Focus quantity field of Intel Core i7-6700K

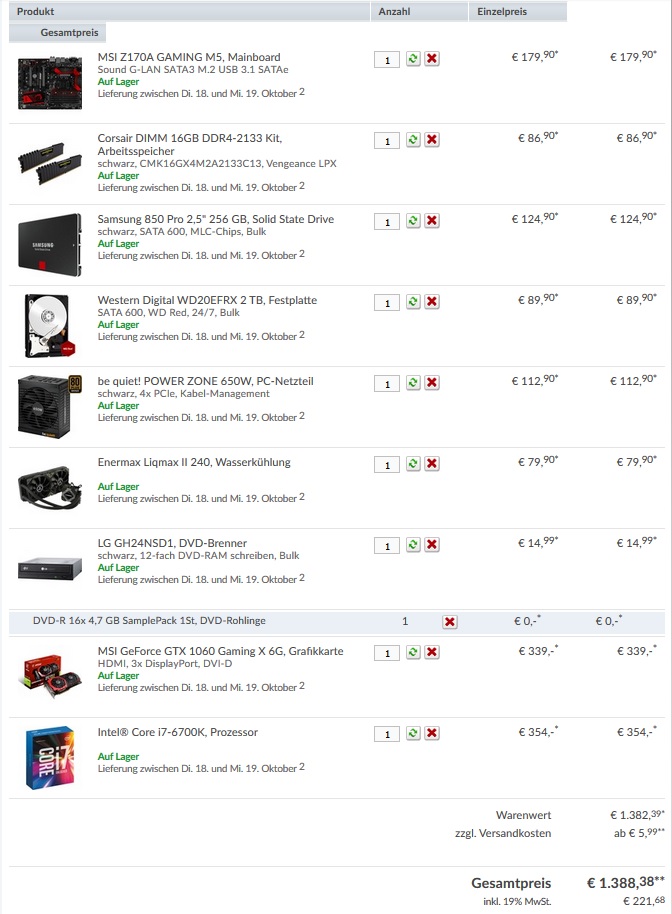tap(387, 734)
